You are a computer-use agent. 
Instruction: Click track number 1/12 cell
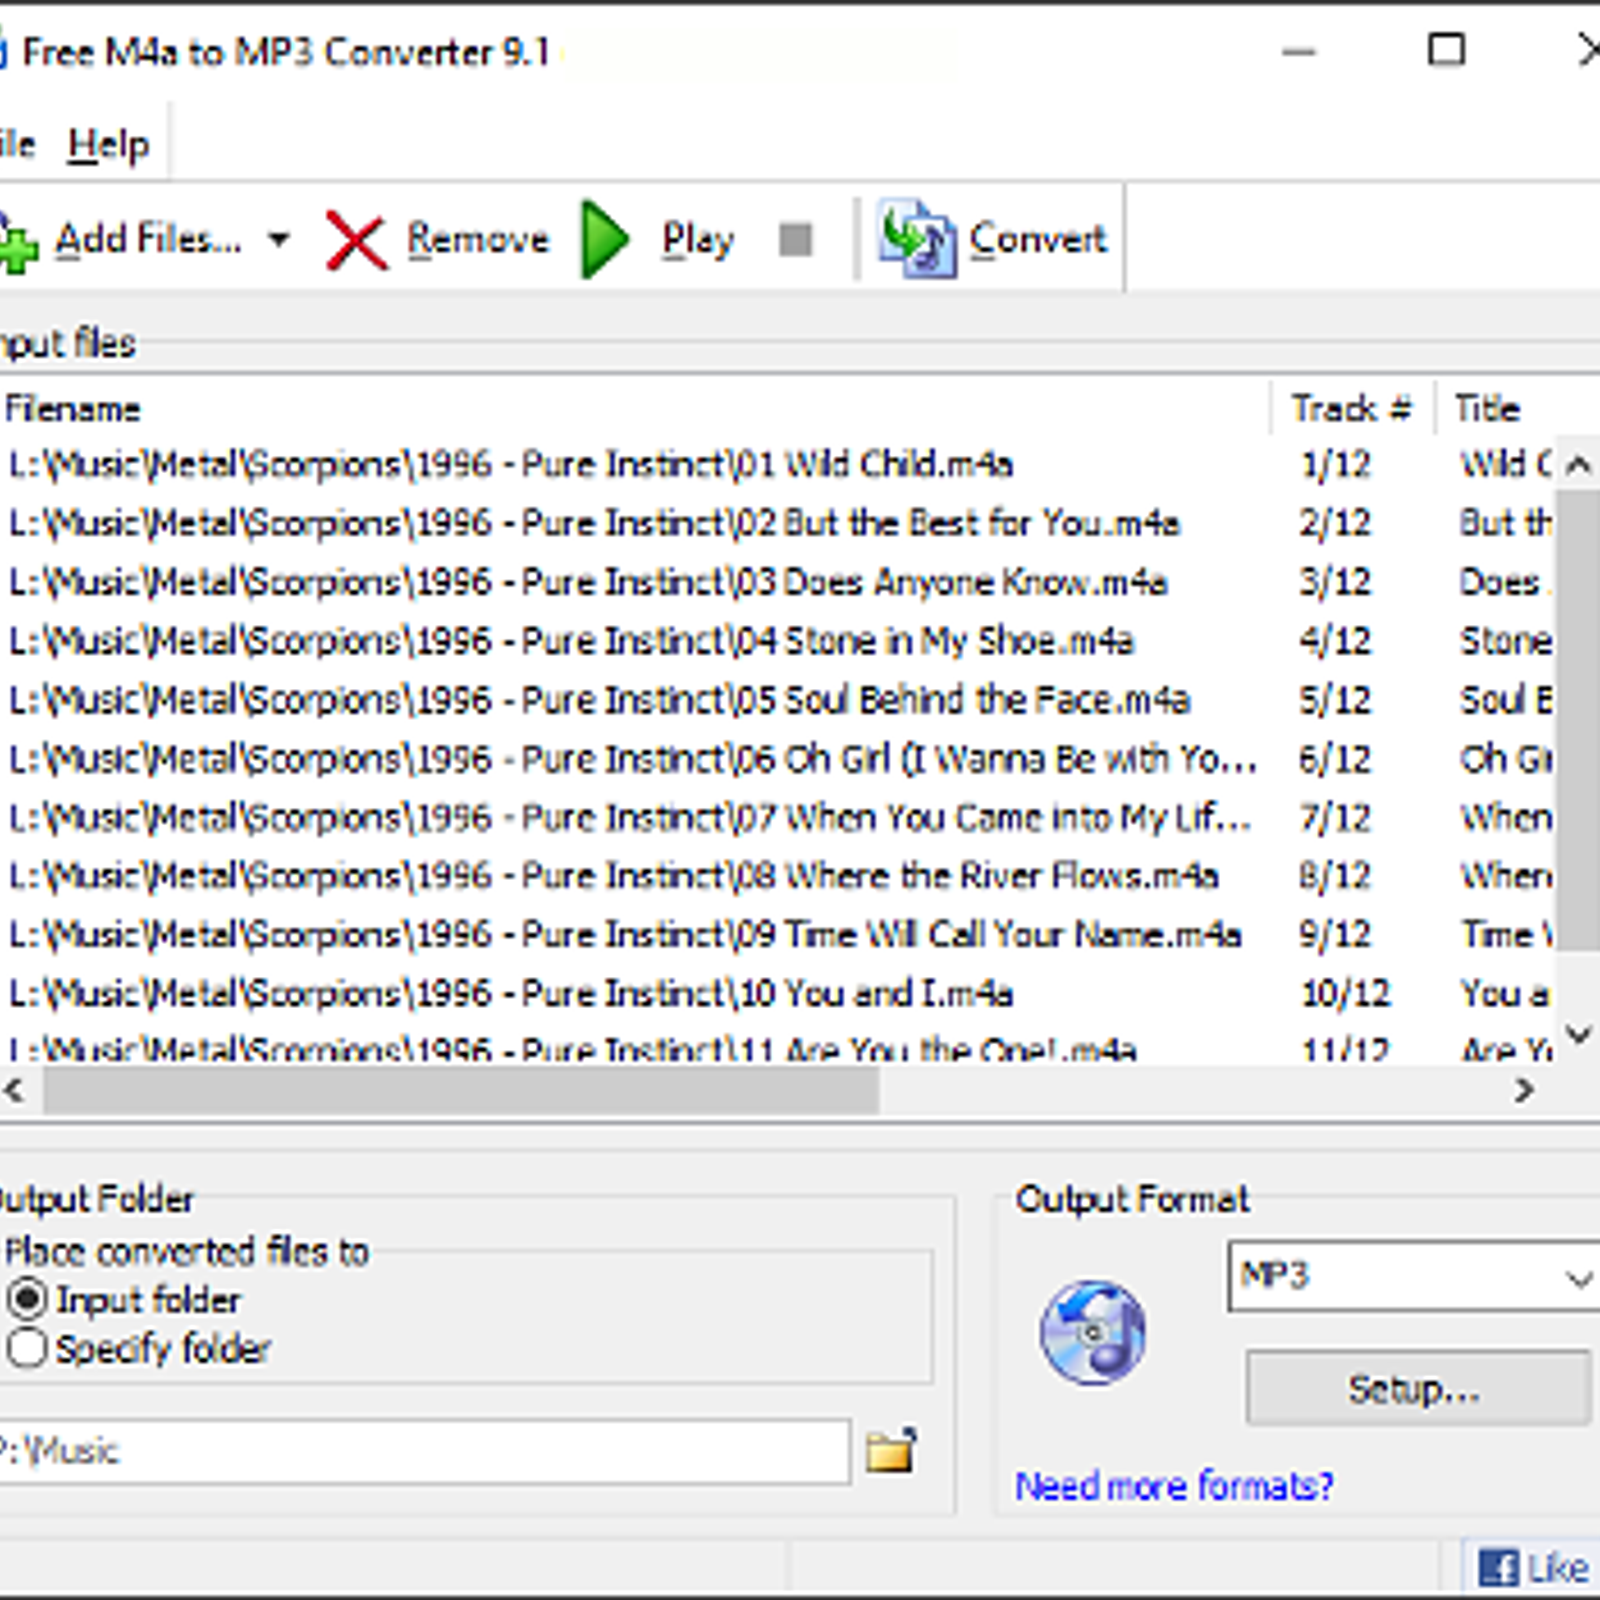(1334, 465)
